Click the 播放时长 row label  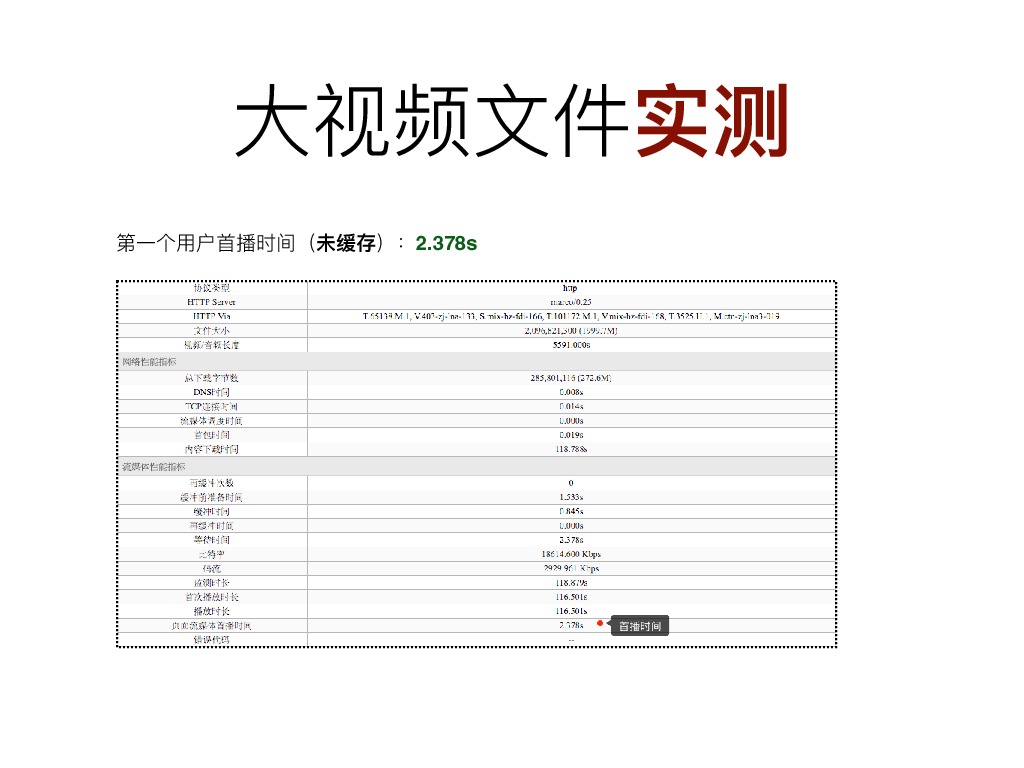point(211,612)
